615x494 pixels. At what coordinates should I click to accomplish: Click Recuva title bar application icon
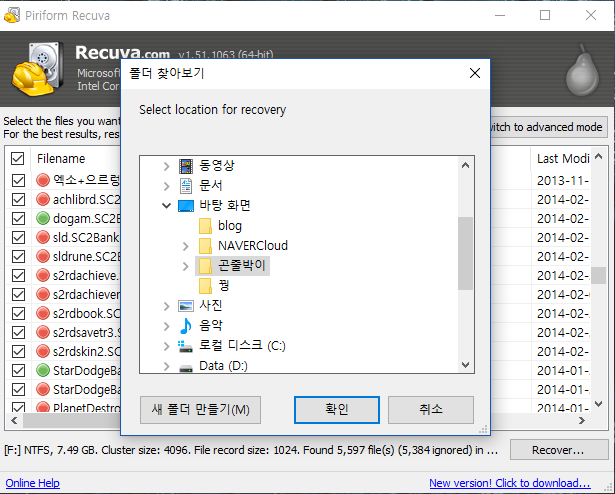tap(12, 15)
